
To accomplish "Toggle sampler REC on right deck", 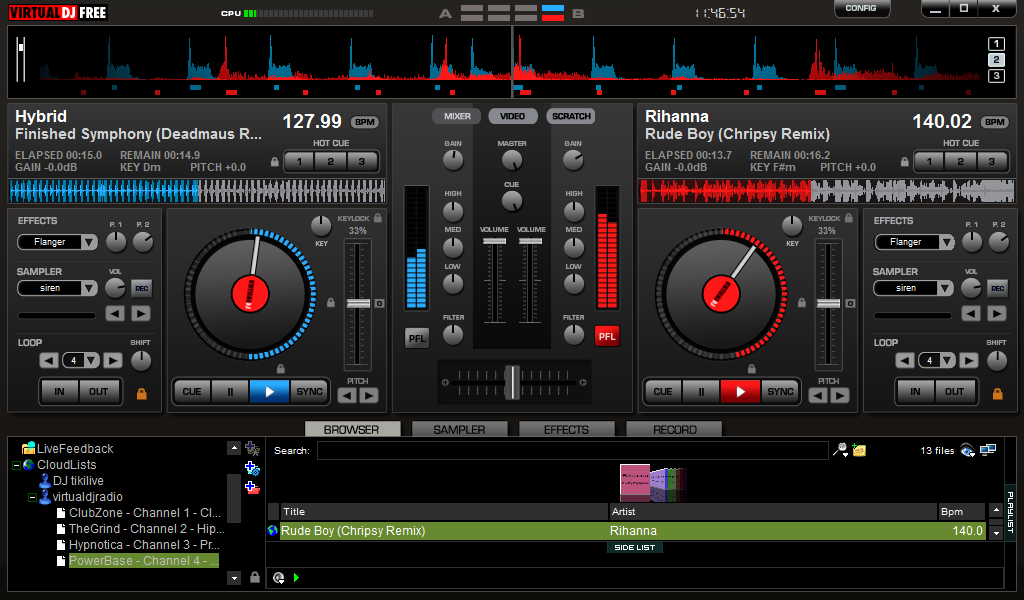I will click(x=998, y=289).
